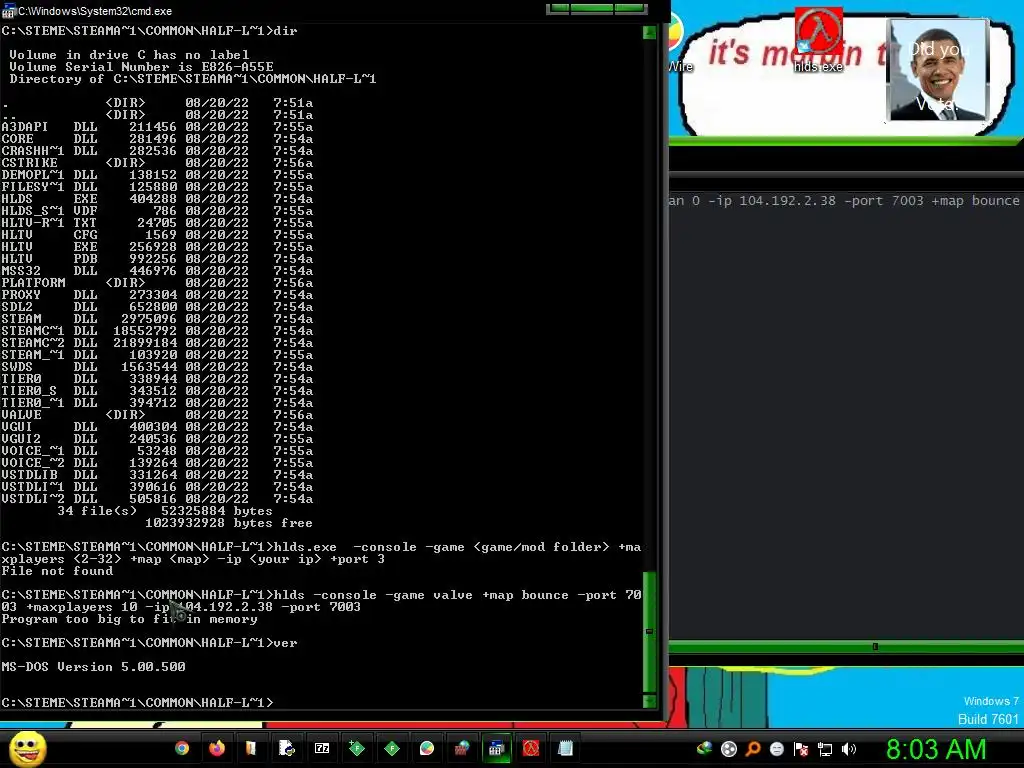Open the green diamond icon with plus sign
This screenshot has height=768, width=1024.
(357, 748)
